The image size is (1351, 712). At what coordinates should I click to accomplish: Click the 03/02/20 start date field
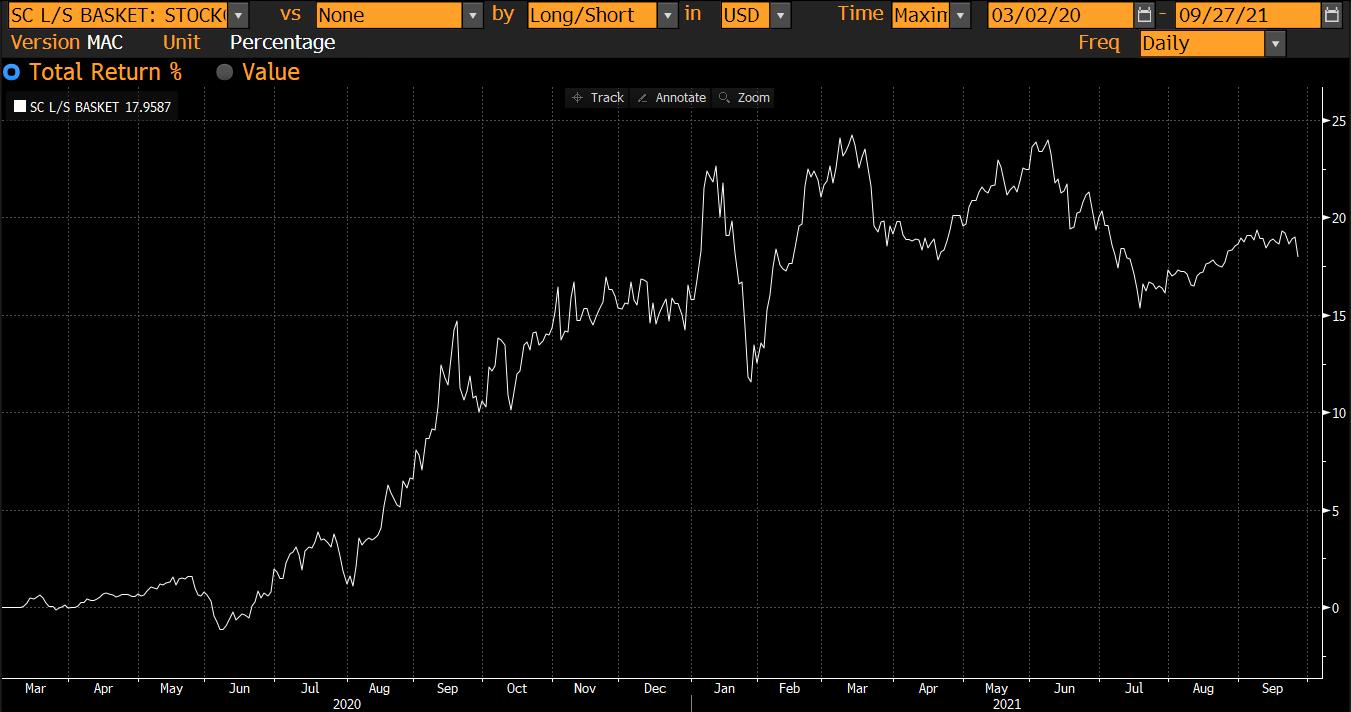coord(1060,15)
